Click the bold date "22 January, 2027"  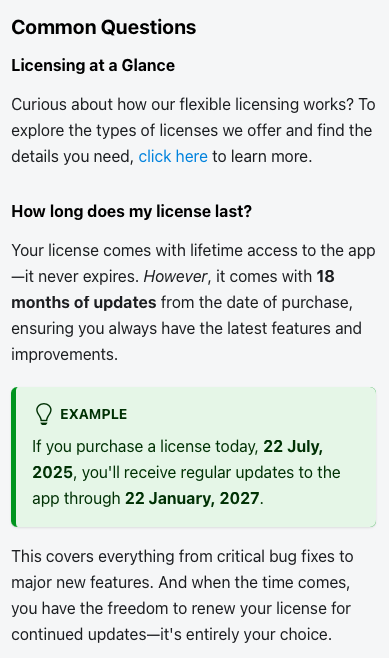click(192, 499)
